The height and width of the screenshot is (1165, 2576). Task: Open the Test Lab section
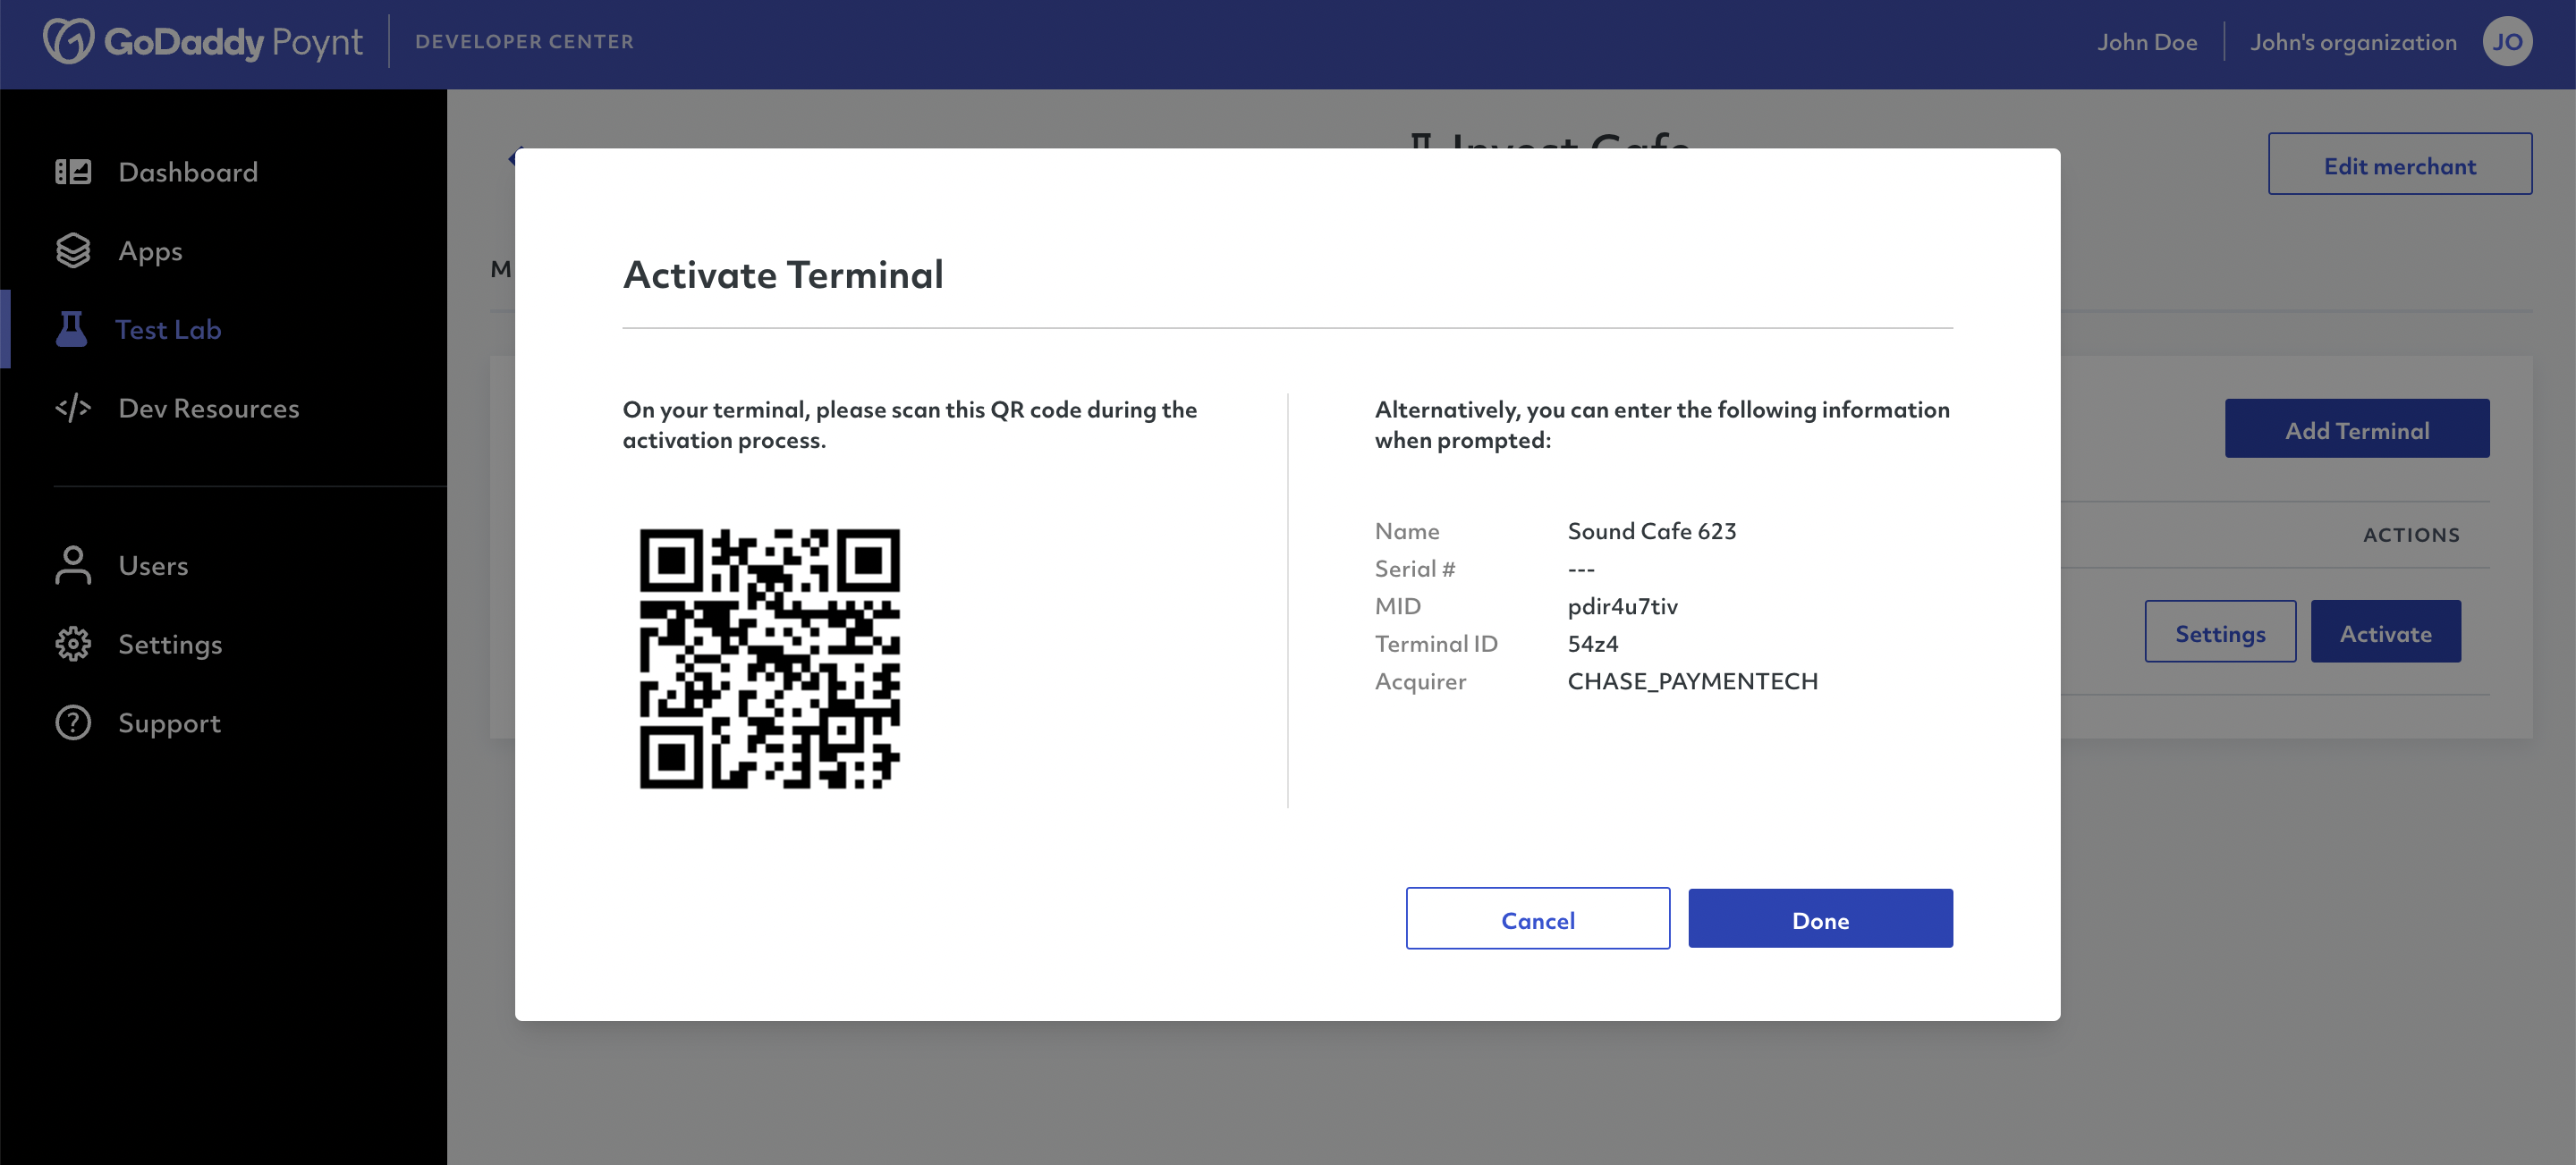click(x=166, y=327)
